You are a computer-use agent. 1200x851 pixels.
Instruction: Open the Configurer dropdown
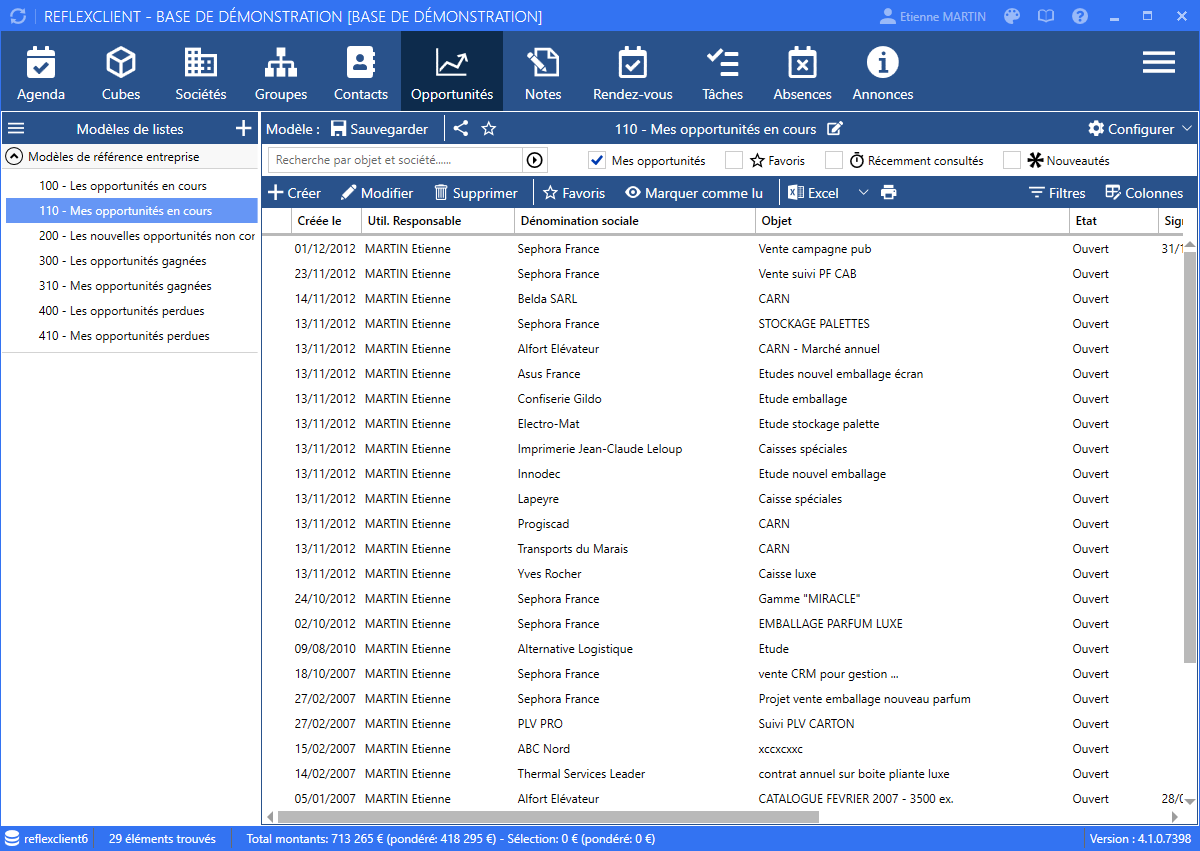tap(1140, 128)
